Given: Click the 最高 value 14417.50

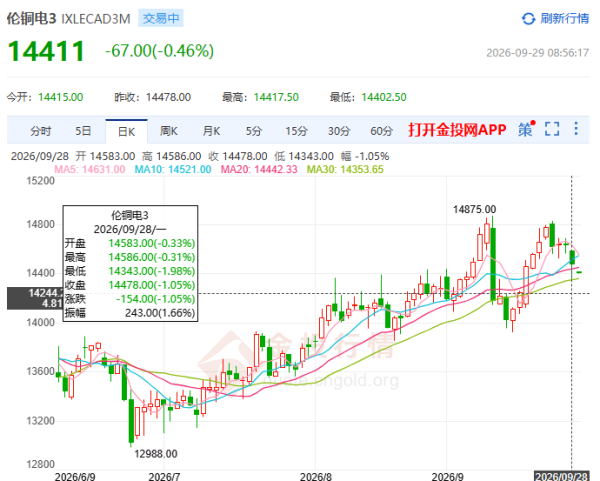Looking at the screenshot, I should pyautogui.click(x=276, y=97).
